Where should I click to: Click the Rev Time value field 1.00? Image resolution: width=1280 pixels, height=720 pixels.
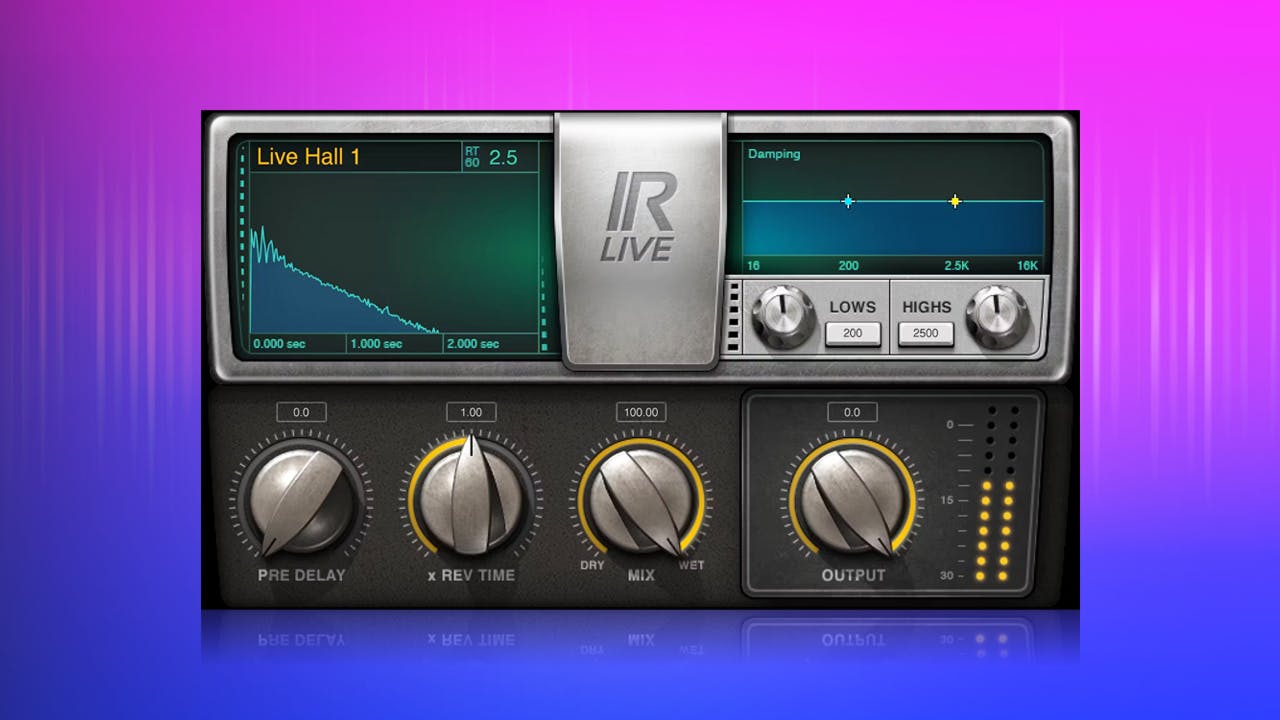pyautogui.click(x=471, y=412)
